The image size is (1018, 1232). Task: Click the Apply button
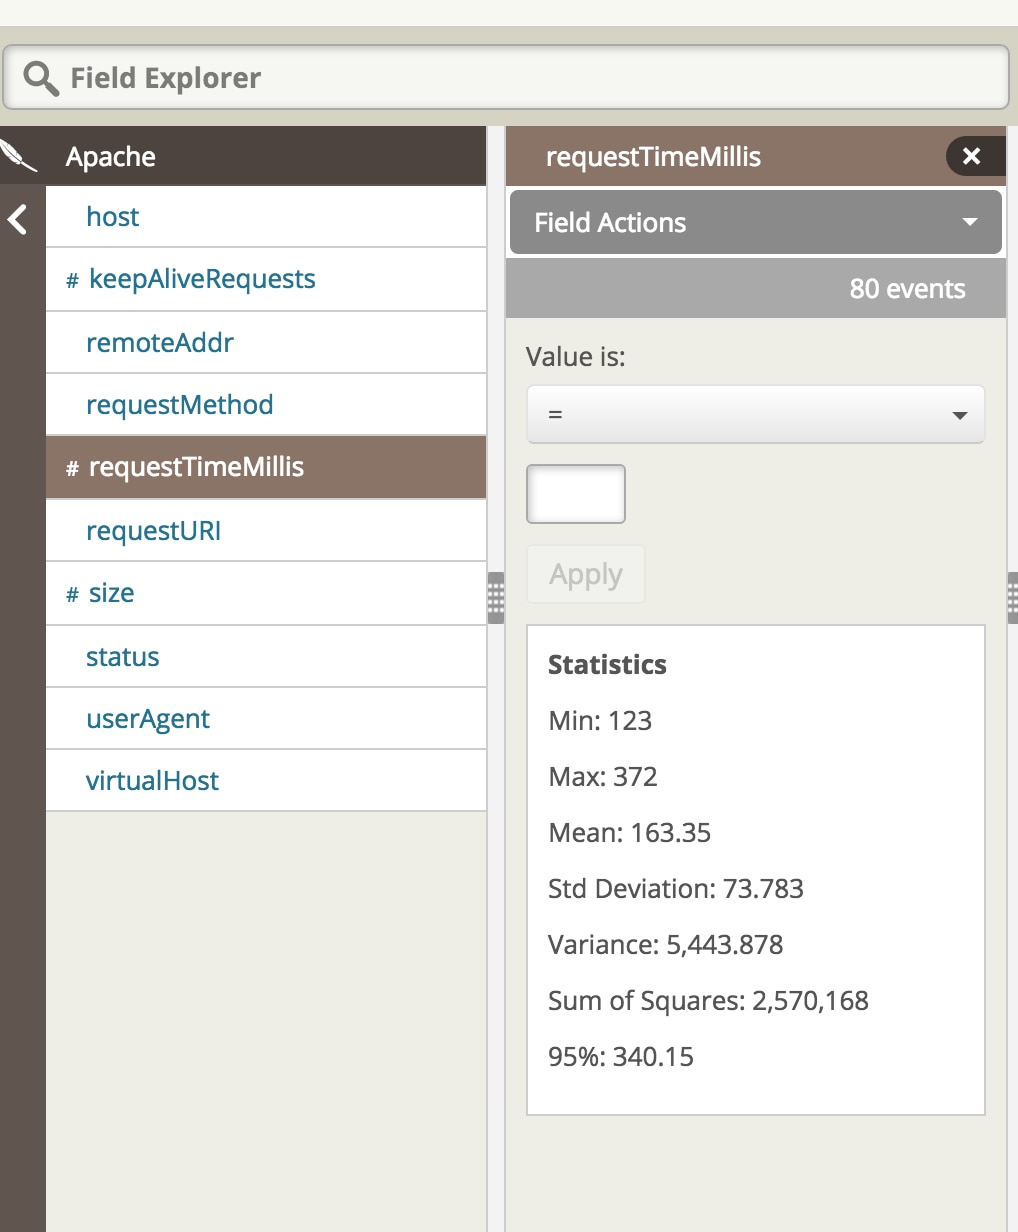pyautogui.click(x=586, y=574)
